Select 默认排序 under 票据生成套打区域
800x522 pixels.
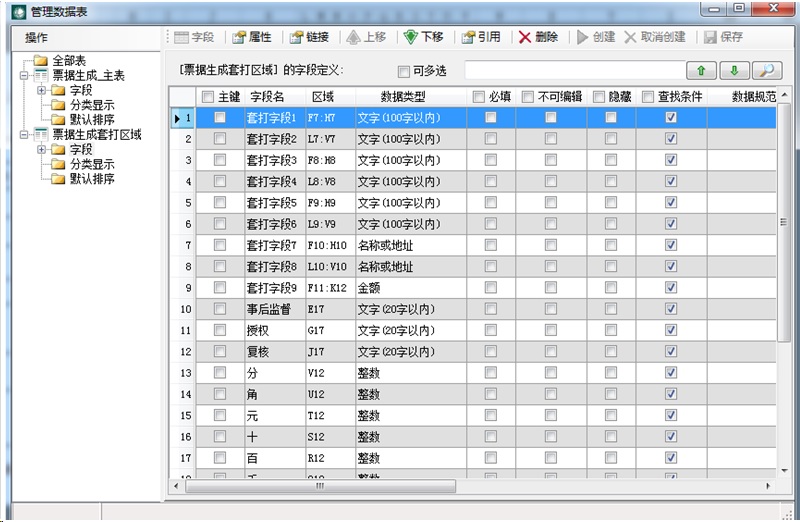point(91,179)
